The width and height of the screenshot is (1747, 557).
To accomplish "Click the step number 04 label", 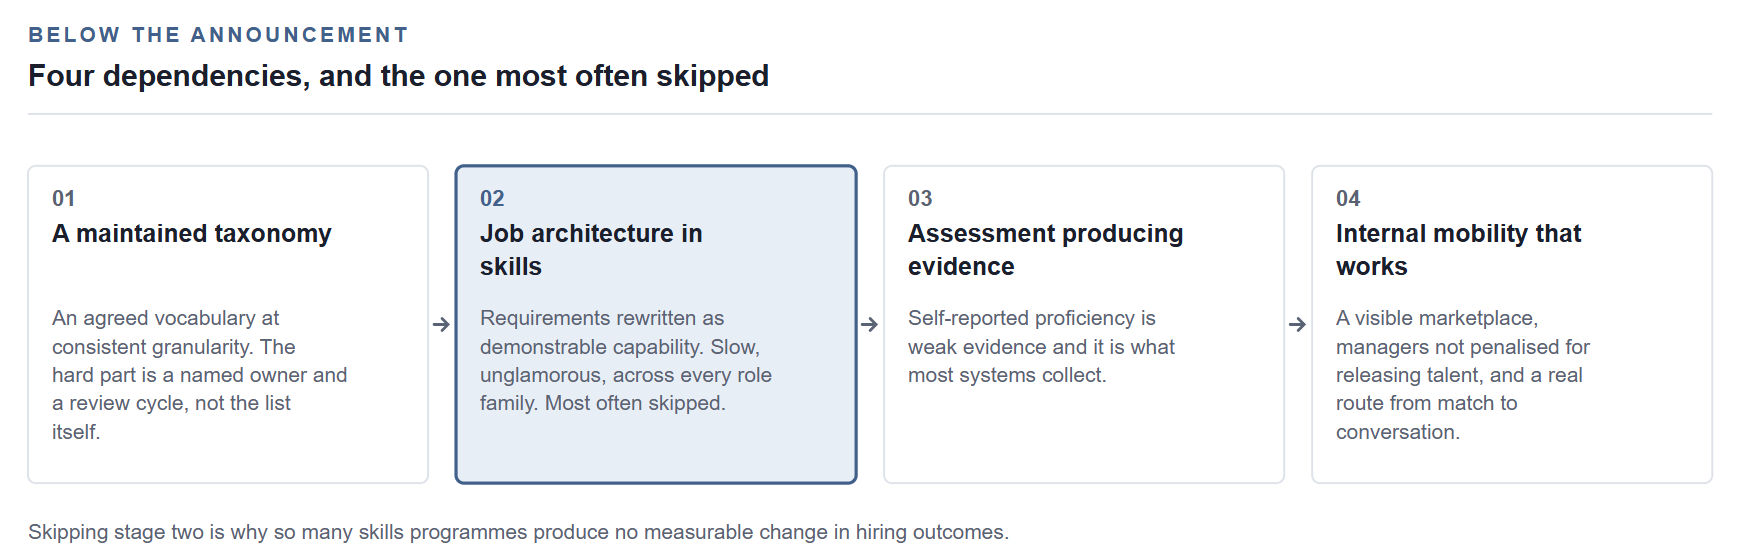I will pos(1348,198).
